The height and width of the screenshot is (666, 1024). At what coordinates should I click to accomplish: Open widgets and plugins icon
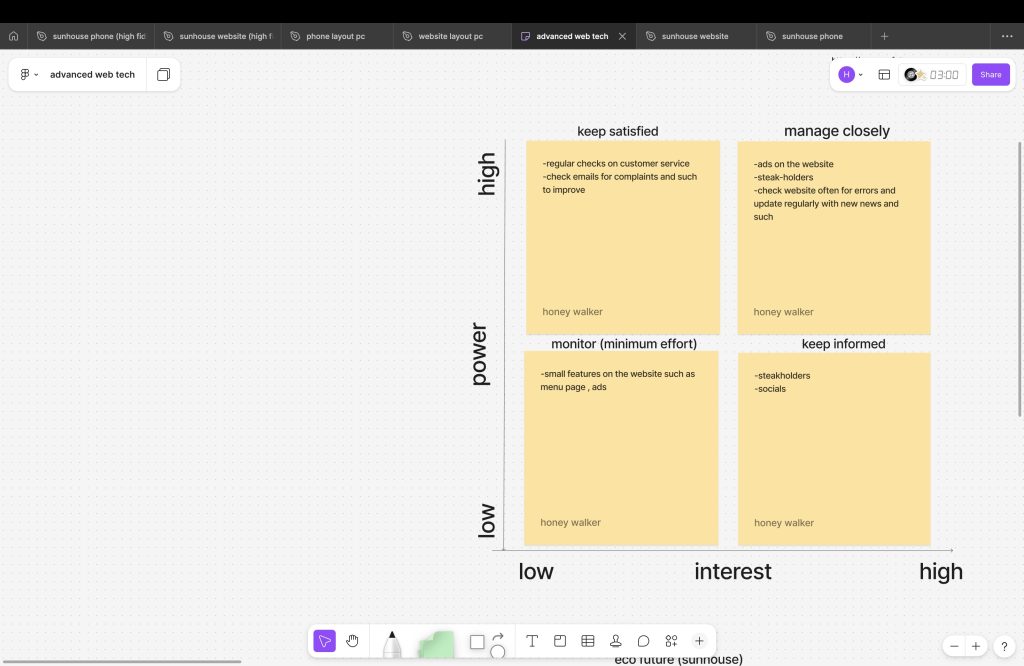coord(672,641)
